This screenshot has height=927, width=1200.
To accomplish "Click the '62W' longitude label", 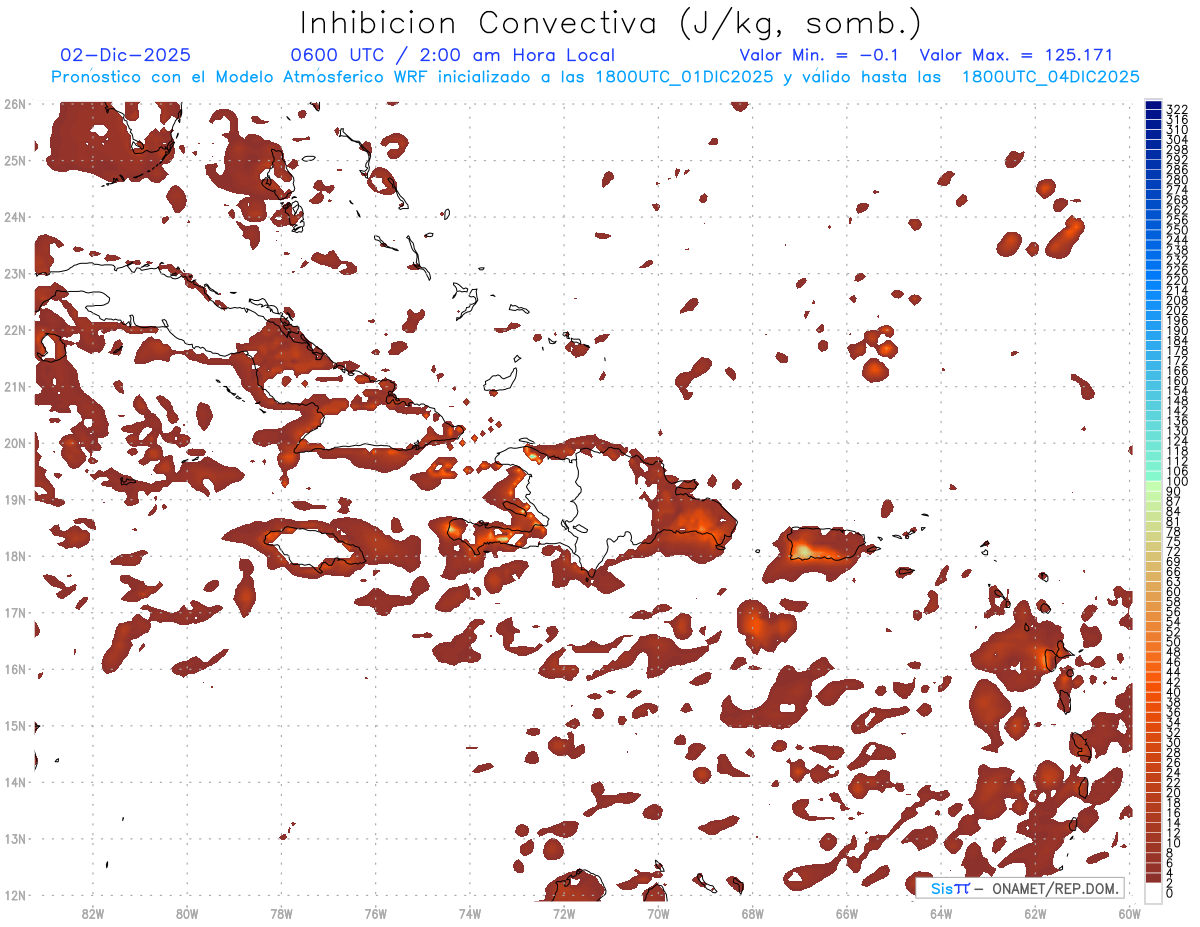I will point(1035,913).
